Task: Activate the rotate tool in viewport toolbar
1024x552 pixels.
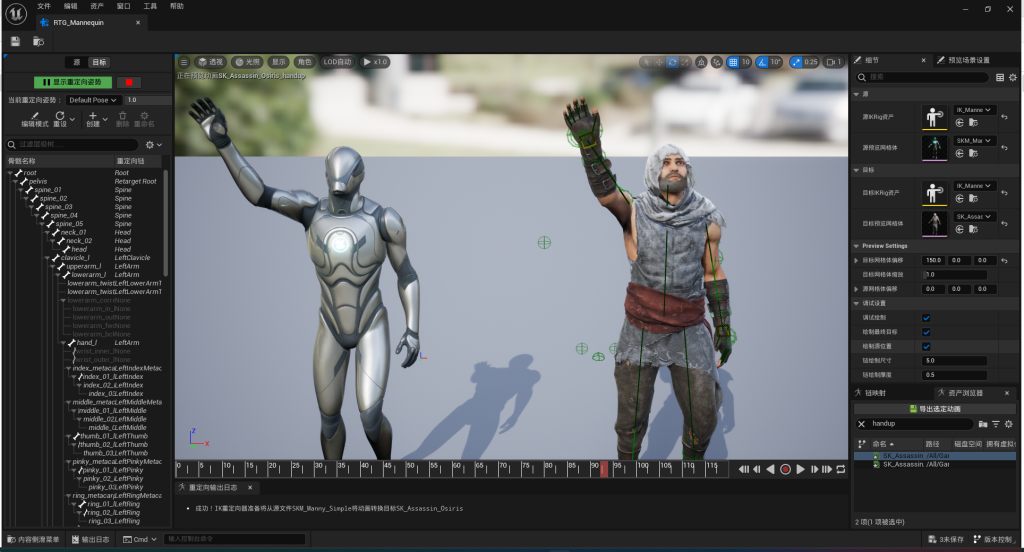Action: (672, 62)
